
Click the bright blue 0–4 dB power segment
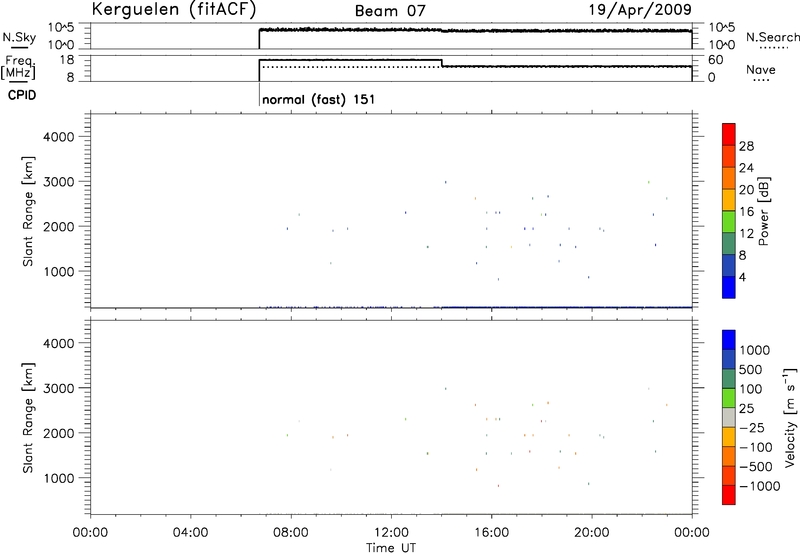point(729,287)
